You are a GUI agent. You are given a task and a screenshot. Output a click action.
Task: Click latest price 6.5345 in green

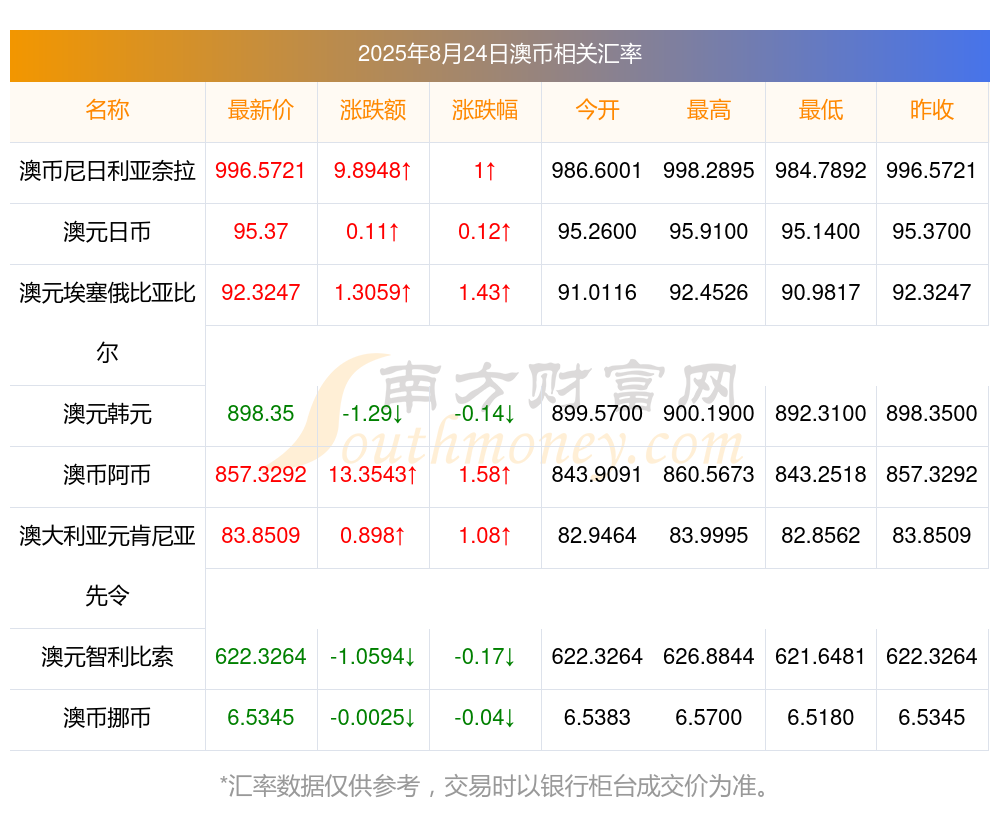coord(261,718)
